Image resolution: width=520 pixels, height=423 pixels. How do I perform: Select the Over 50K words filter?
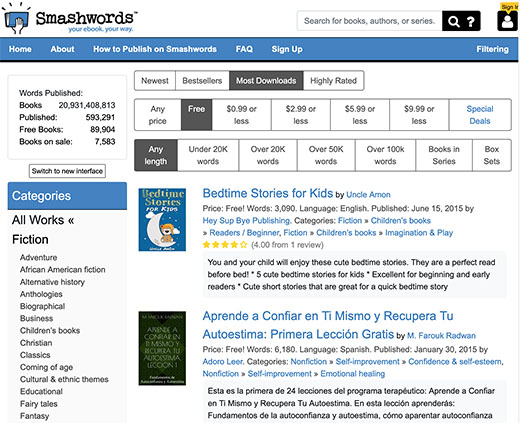point(326,155)
